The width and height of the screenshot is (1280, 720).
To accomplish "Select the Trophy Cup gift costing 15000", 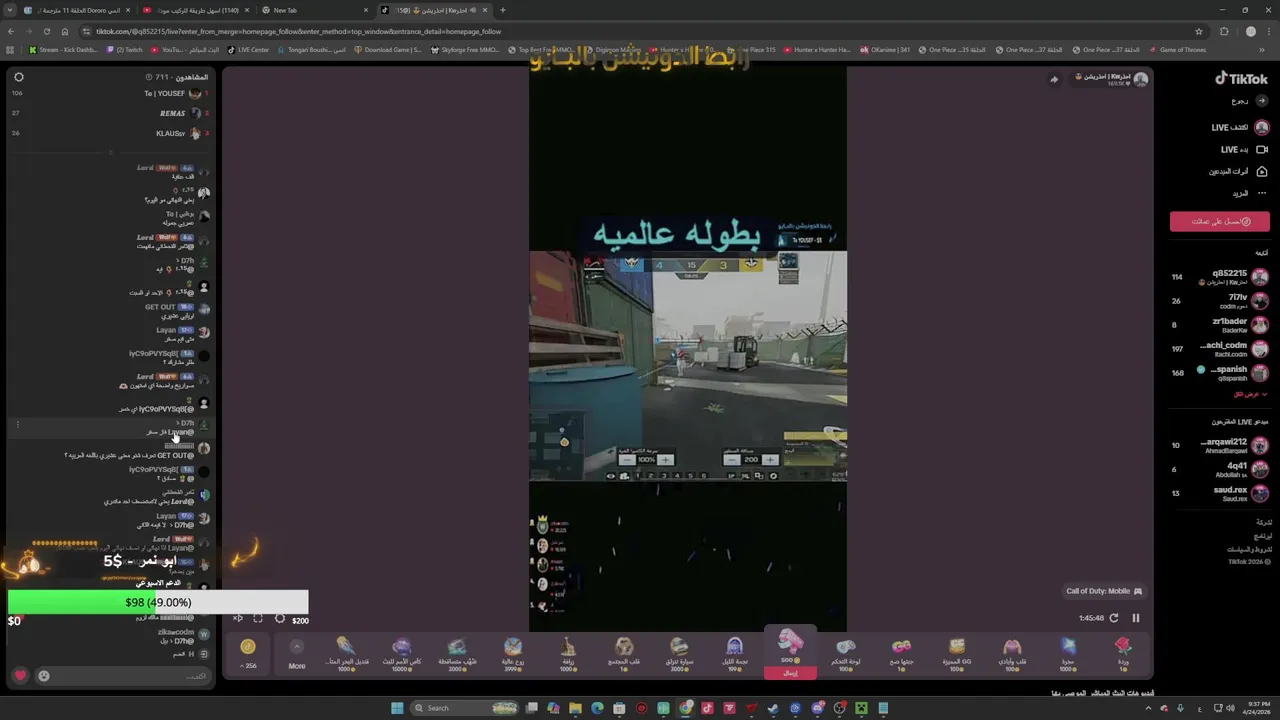I will click(x=402, y=653).
